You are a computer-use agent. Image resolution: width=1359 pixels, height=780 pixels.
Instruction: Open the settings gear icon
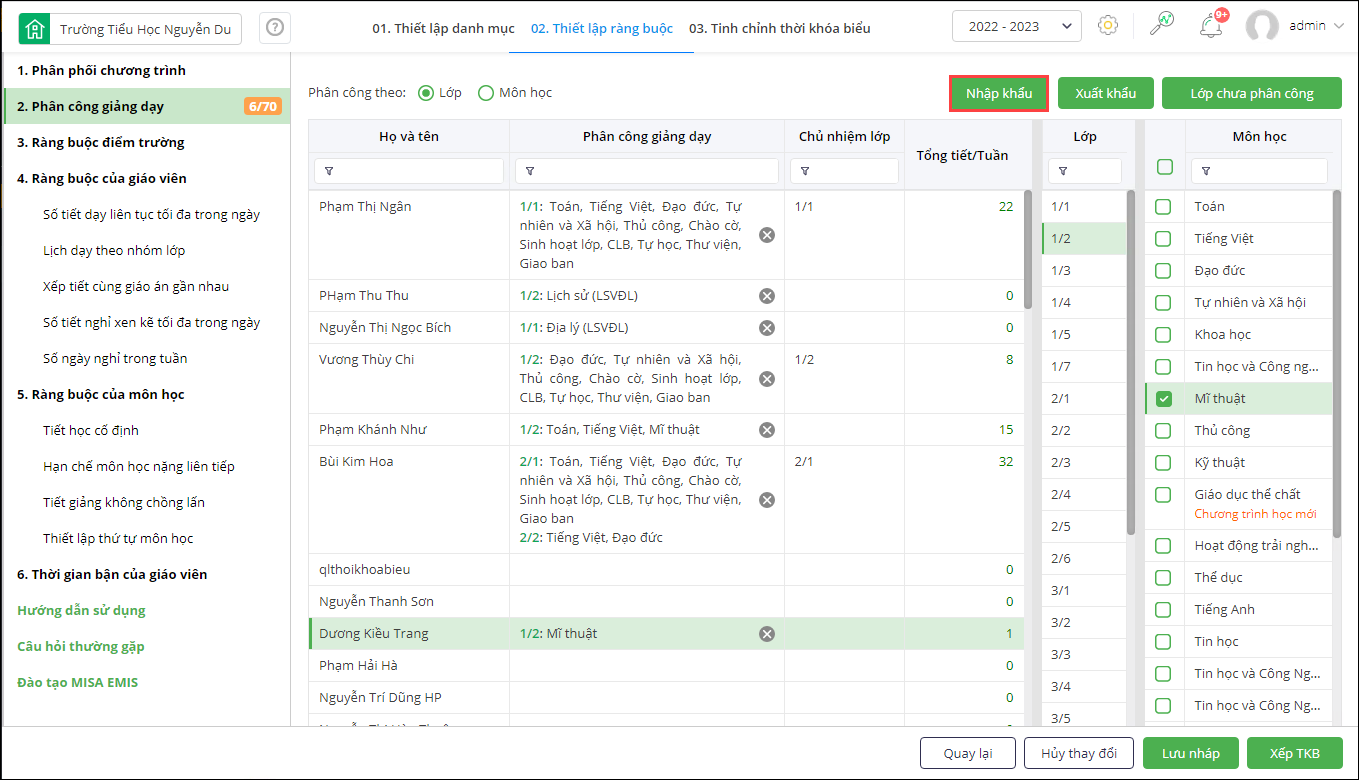[x=1107, y=26]
